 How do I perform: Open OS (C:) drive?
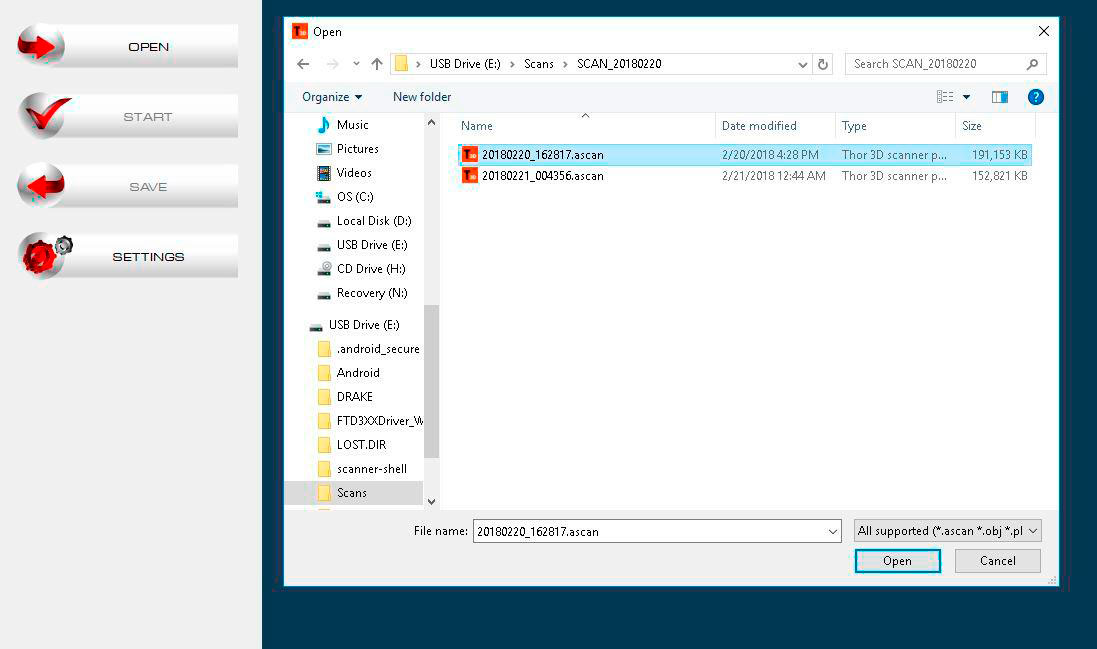[355, 197]
